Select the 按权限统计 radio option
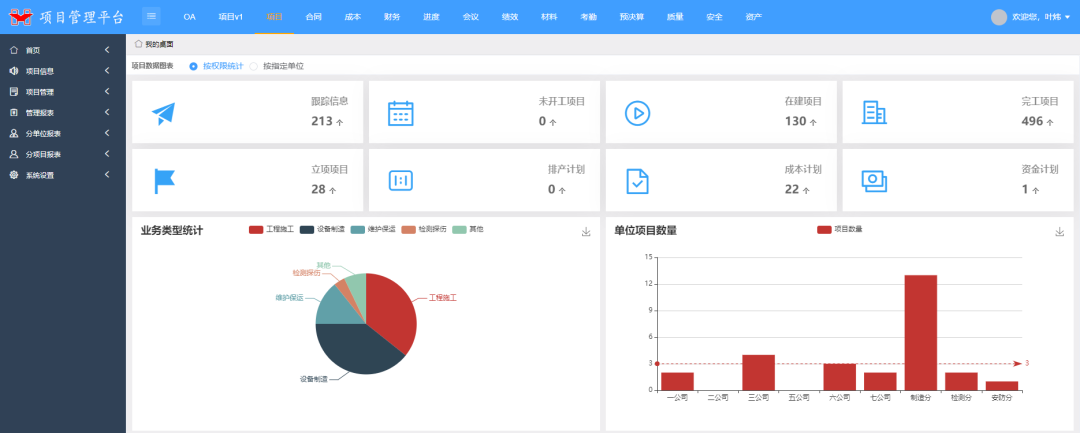 pyautogui.click(x=194, y=66)
